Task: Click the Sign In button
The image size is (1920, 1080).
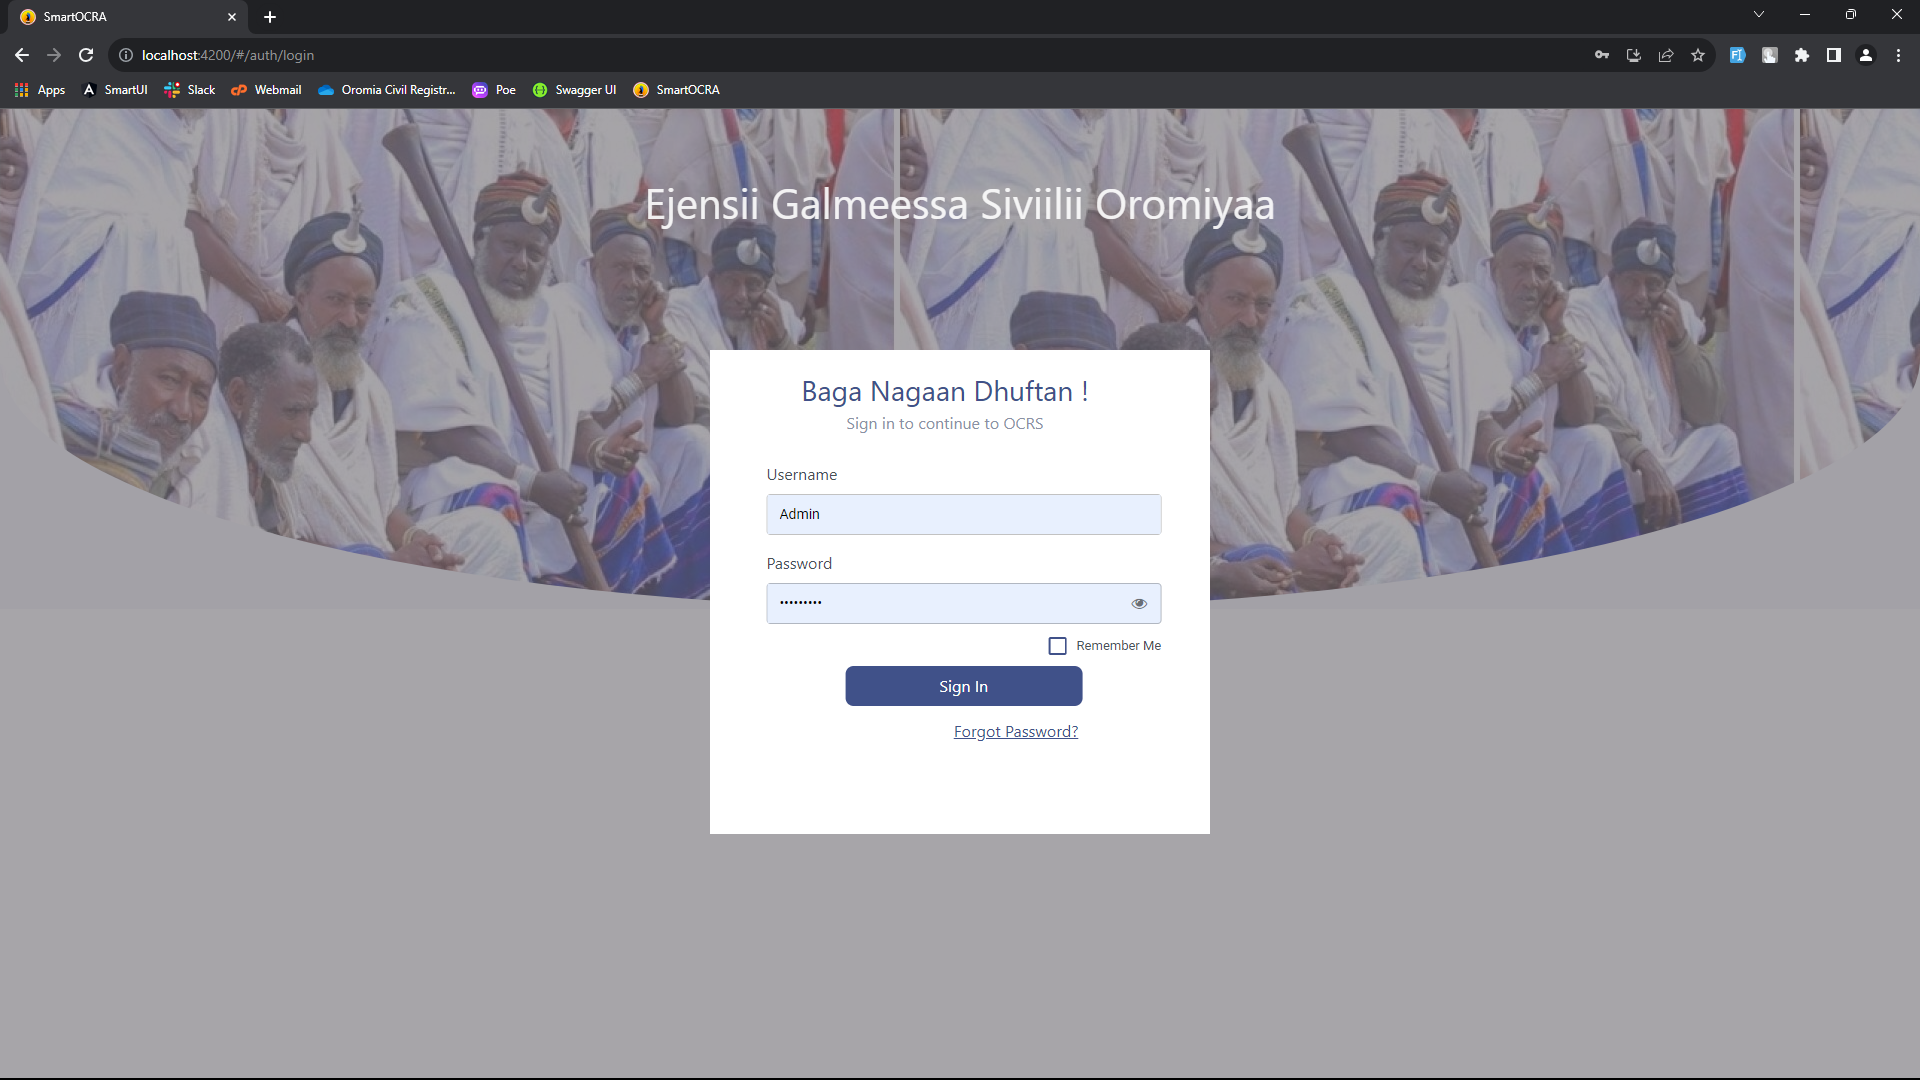Action: [964, 686]
